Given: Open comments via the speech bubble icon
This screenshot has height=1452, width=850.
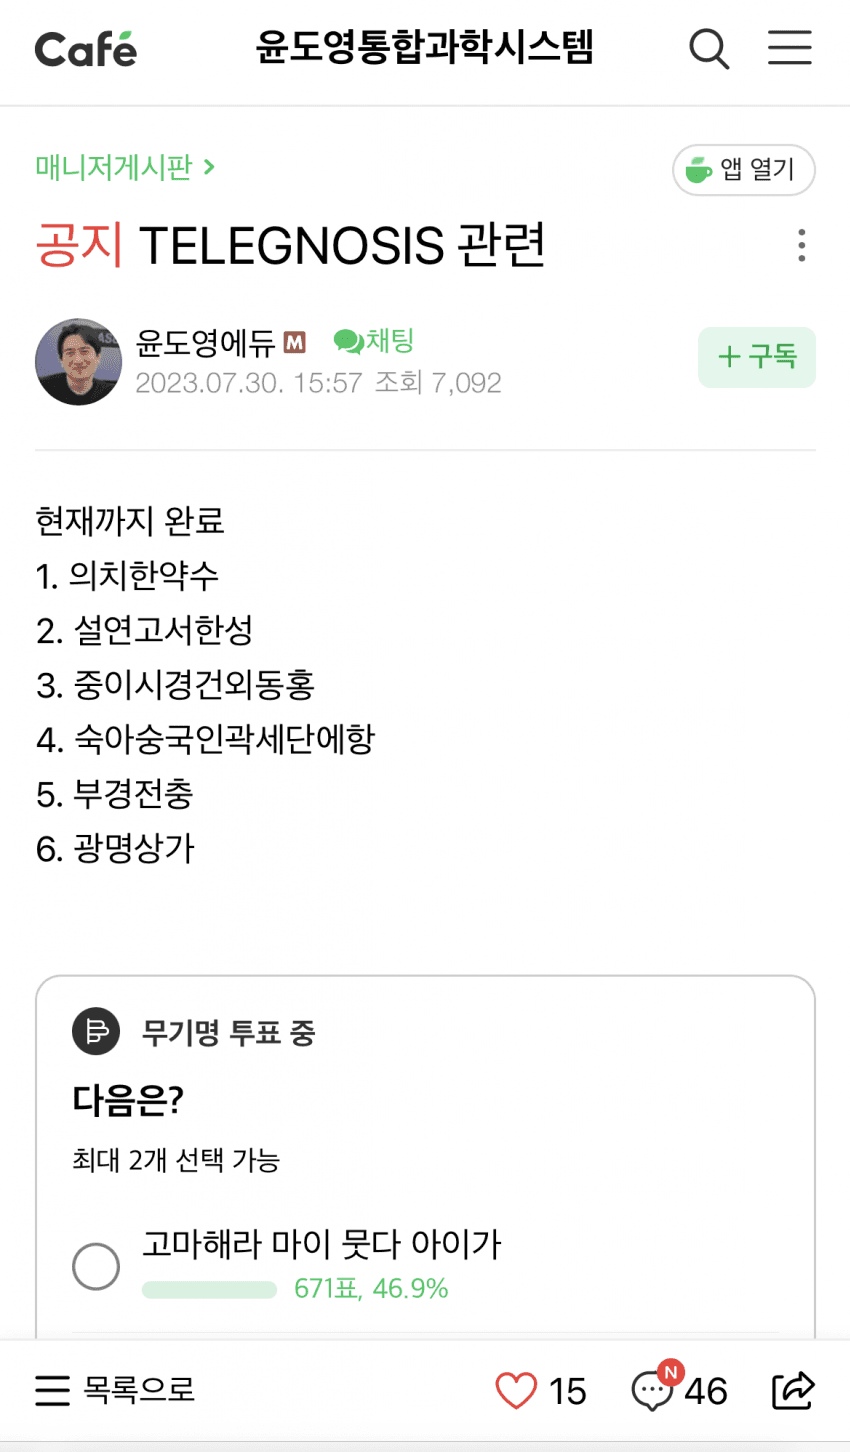Looking at the screenshot, I should (652, 1391).
